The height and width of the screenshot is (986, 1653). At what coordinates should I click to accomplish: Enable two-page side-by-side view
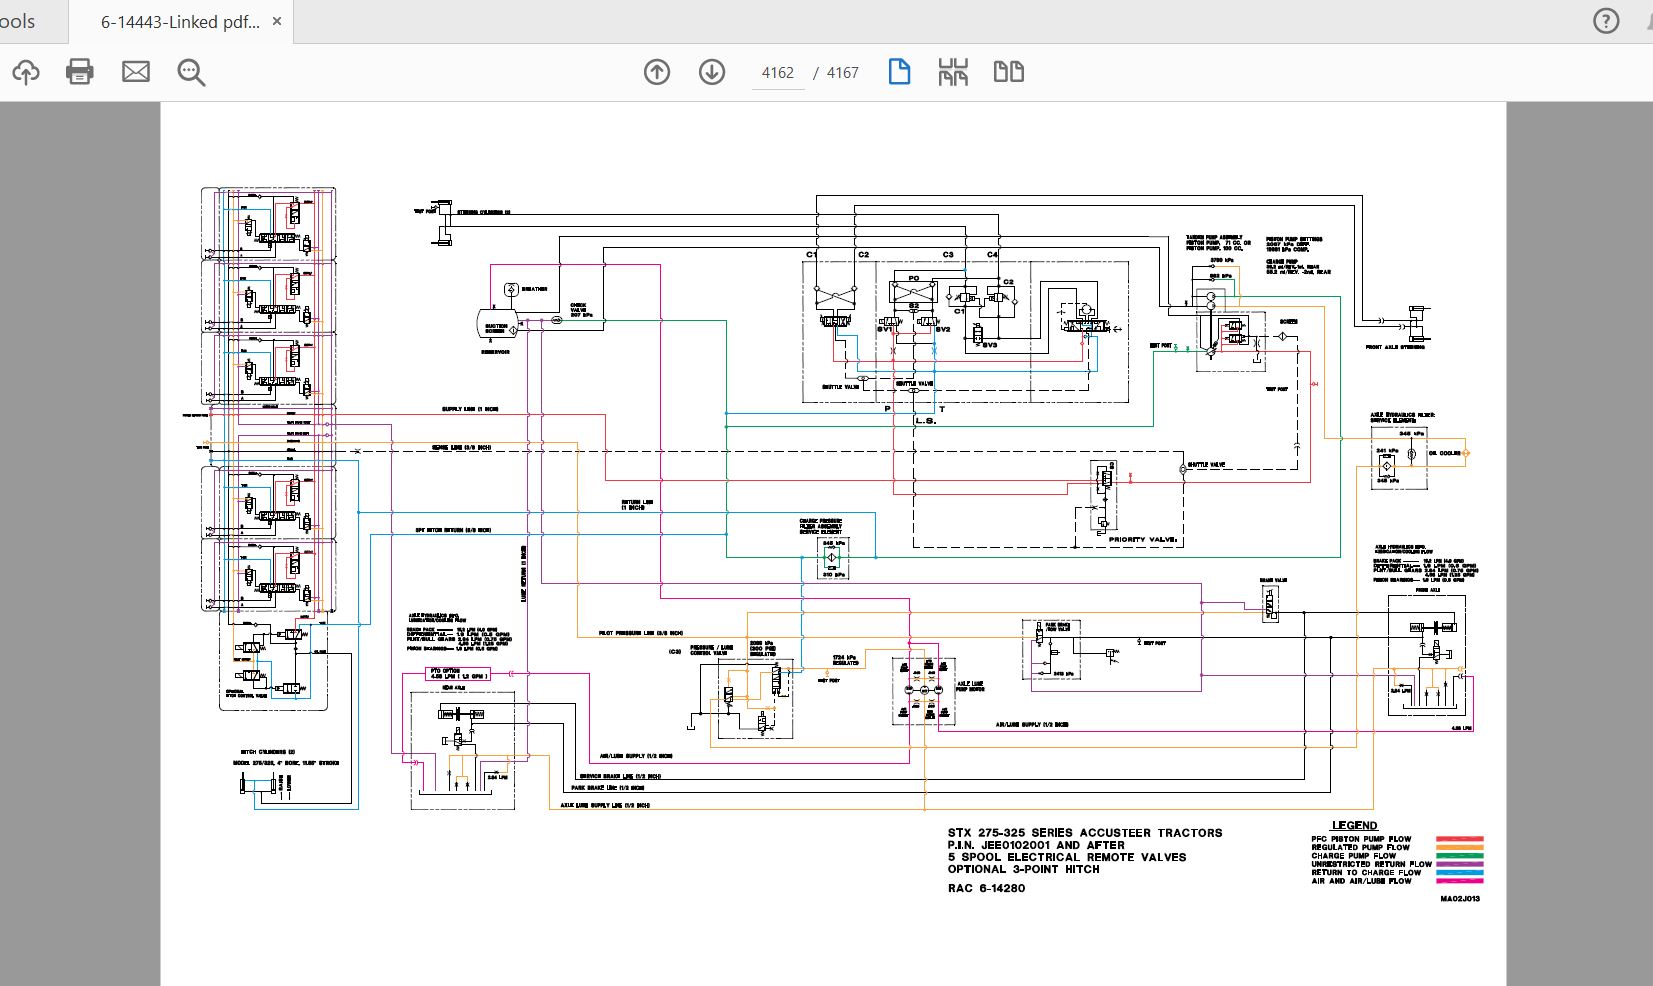[x=1008, y=72]
